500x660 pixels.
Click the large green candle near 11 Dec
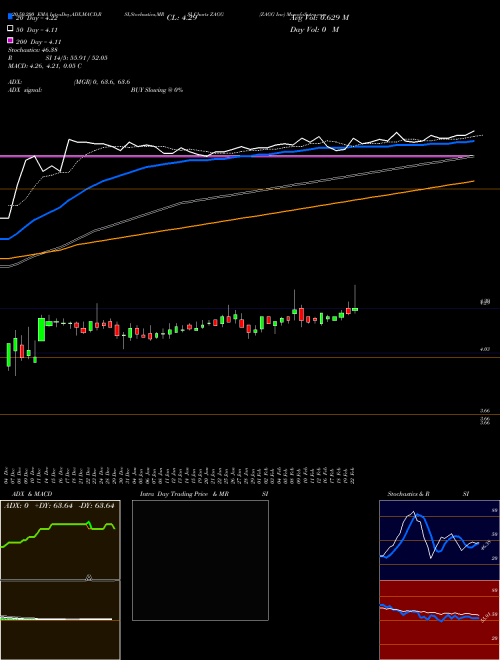pos(42,329)
